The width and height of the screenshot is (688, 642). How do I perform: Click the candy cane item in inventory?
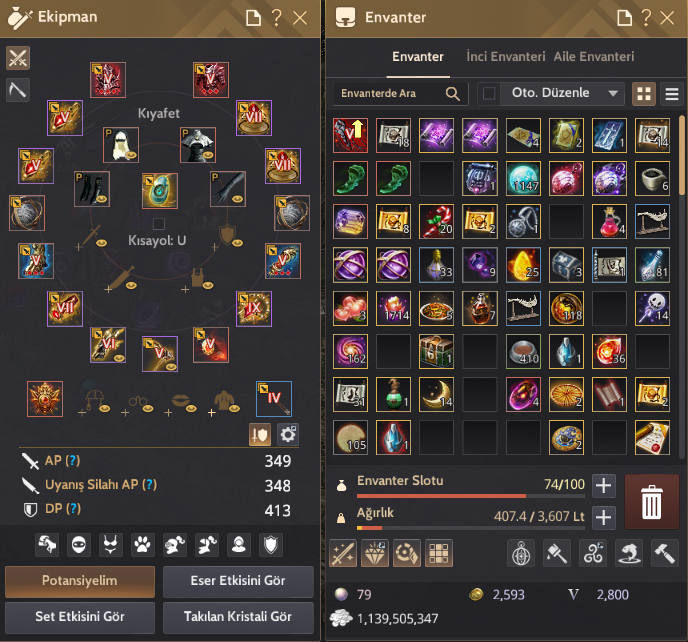pos(436,222)
